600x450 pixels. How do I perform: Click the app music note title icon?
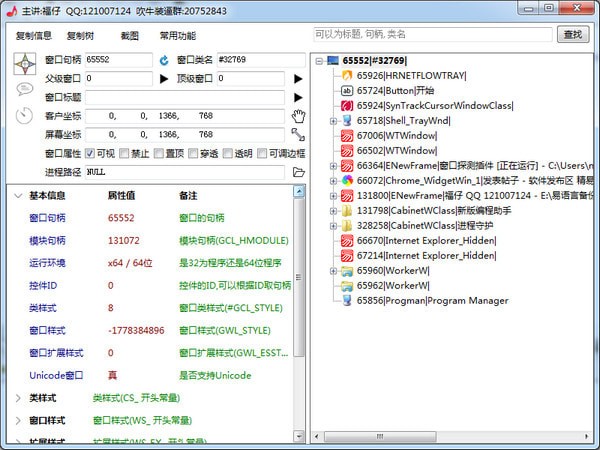(12, 11)
